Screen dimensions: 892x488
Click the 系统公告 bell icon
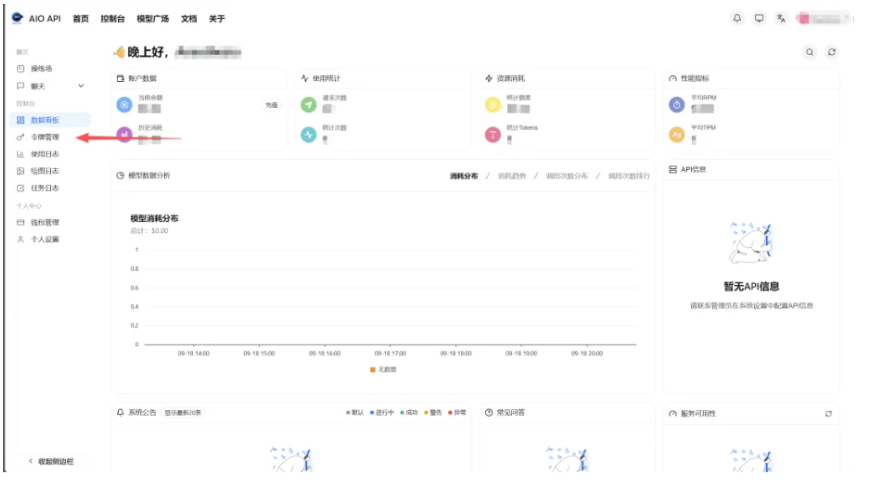pos(120,413)
